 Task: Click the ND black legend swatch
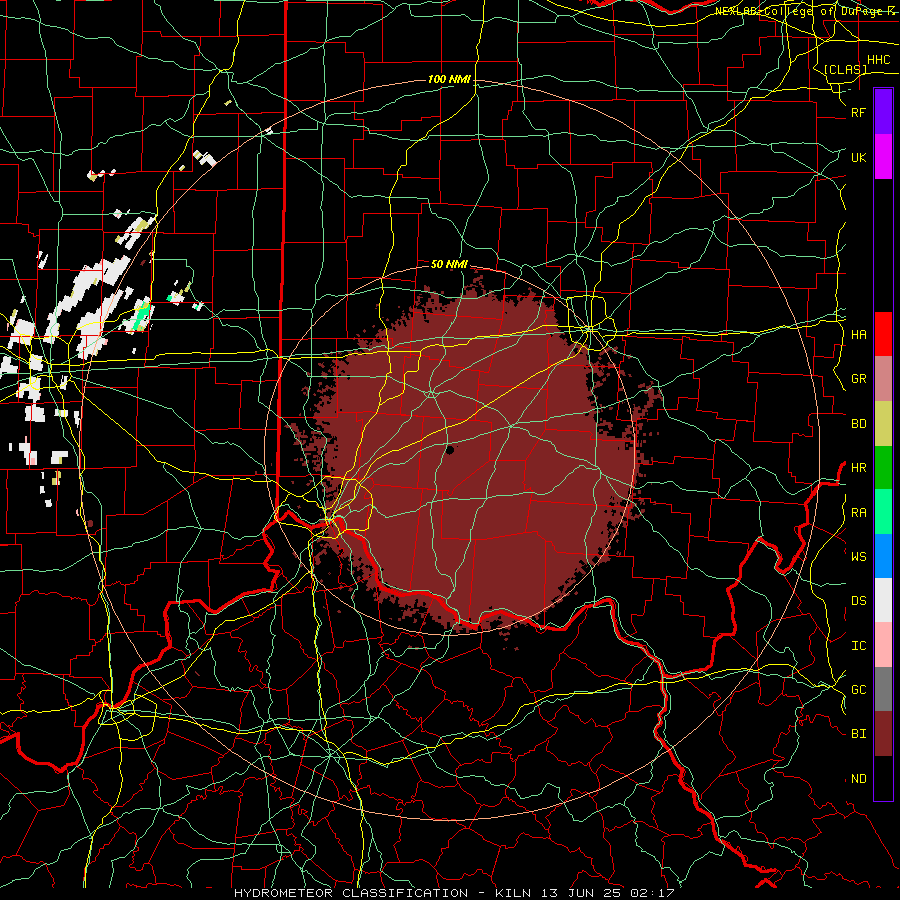tap(883, 778)
